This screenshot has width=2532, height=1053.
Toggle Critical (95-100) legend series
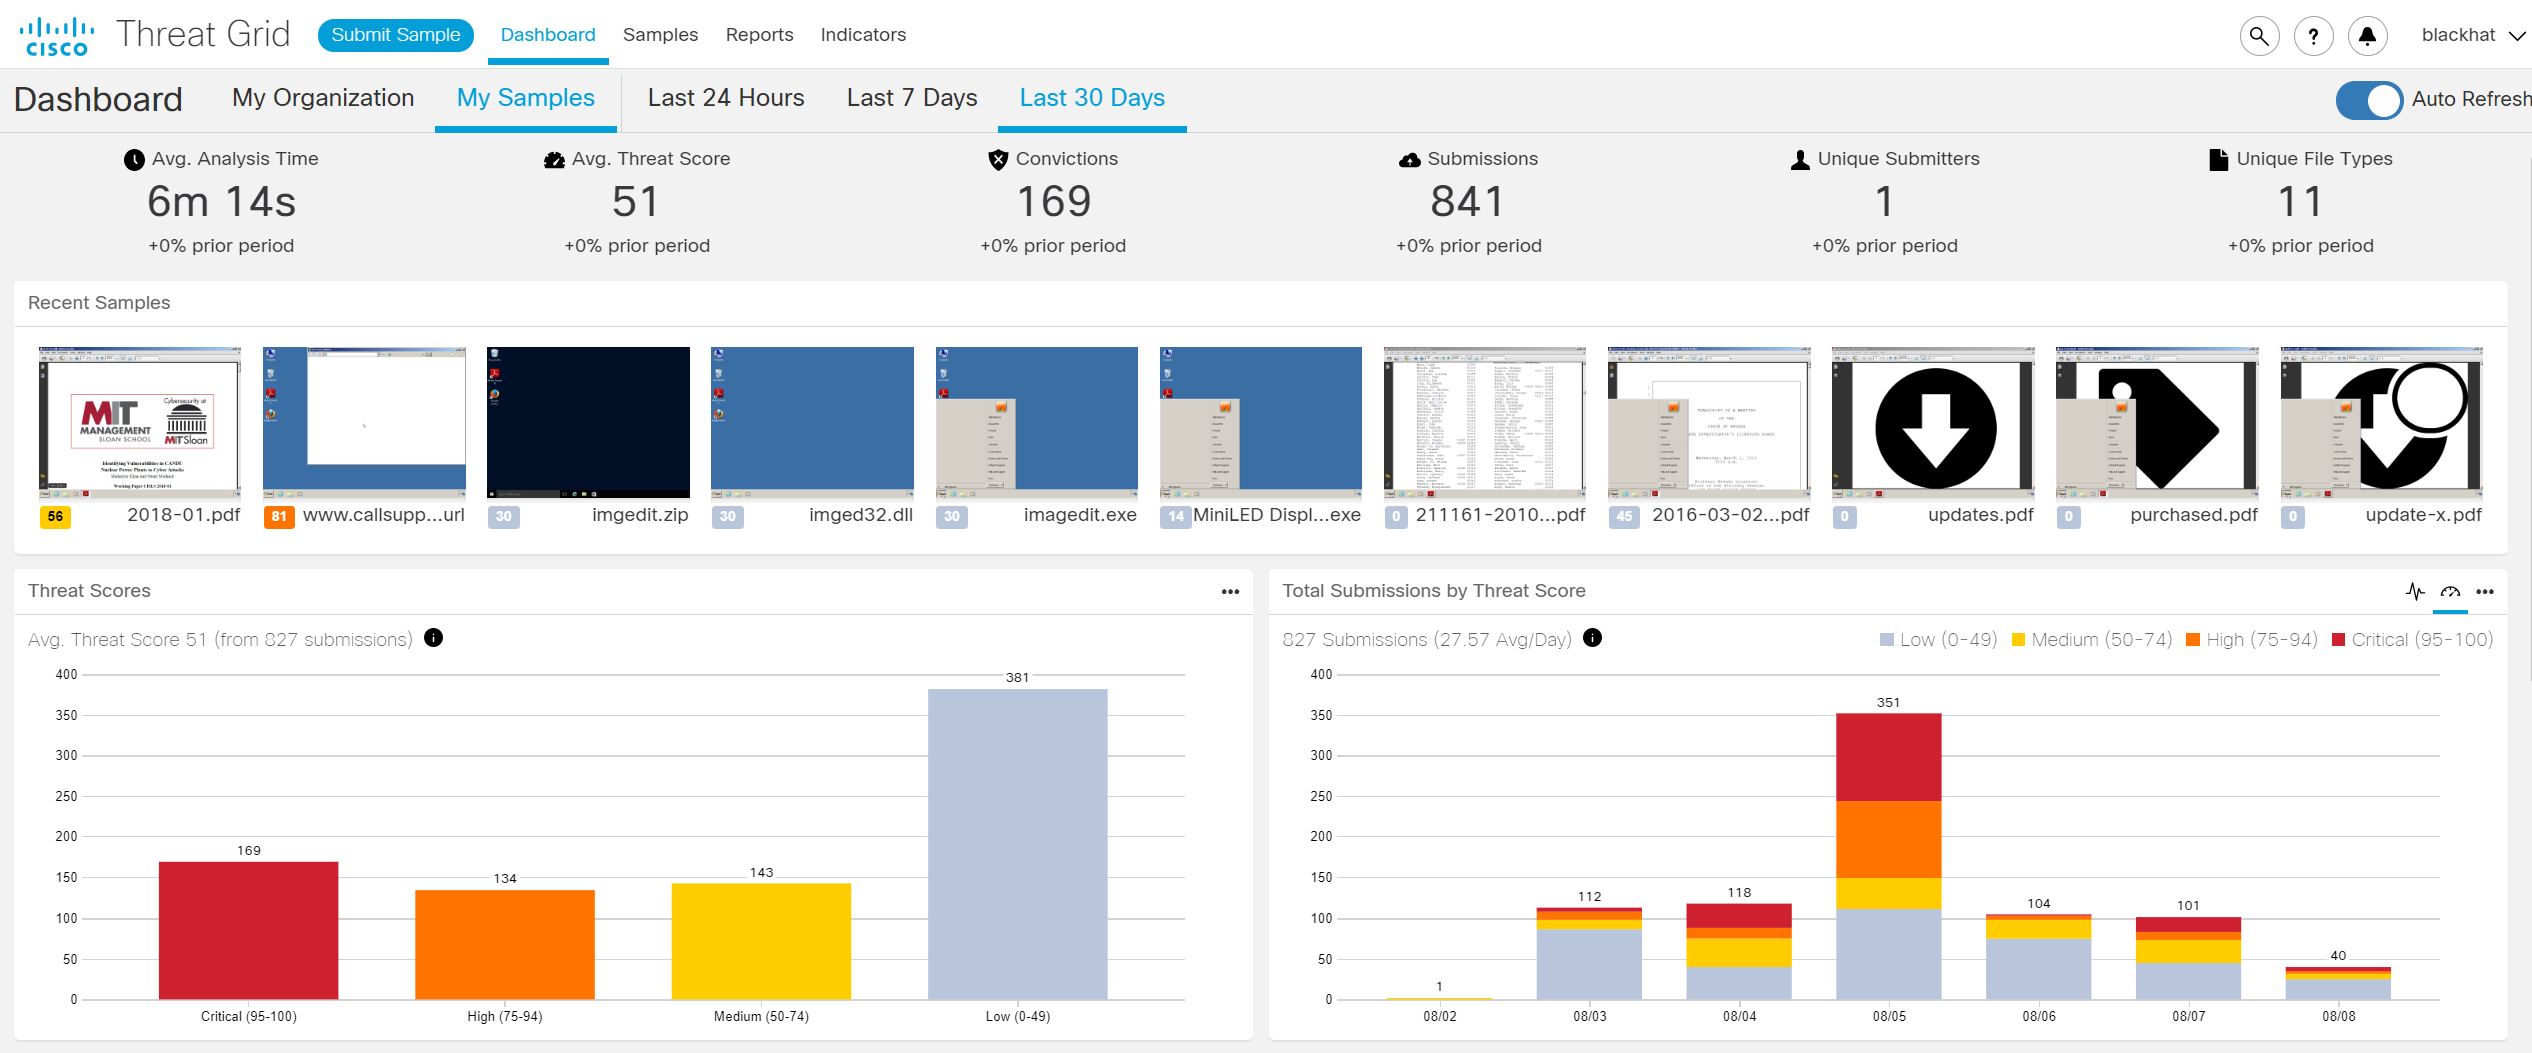point(2411,640)
